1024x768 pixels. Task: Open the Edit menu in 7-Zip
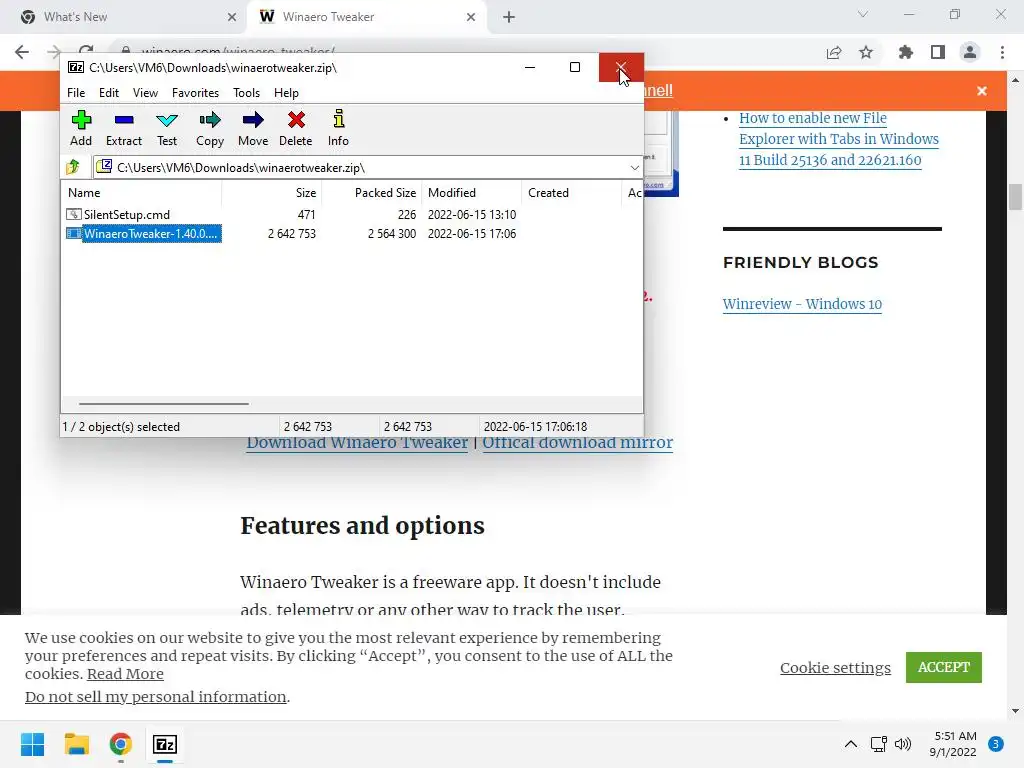click(108, 93)
